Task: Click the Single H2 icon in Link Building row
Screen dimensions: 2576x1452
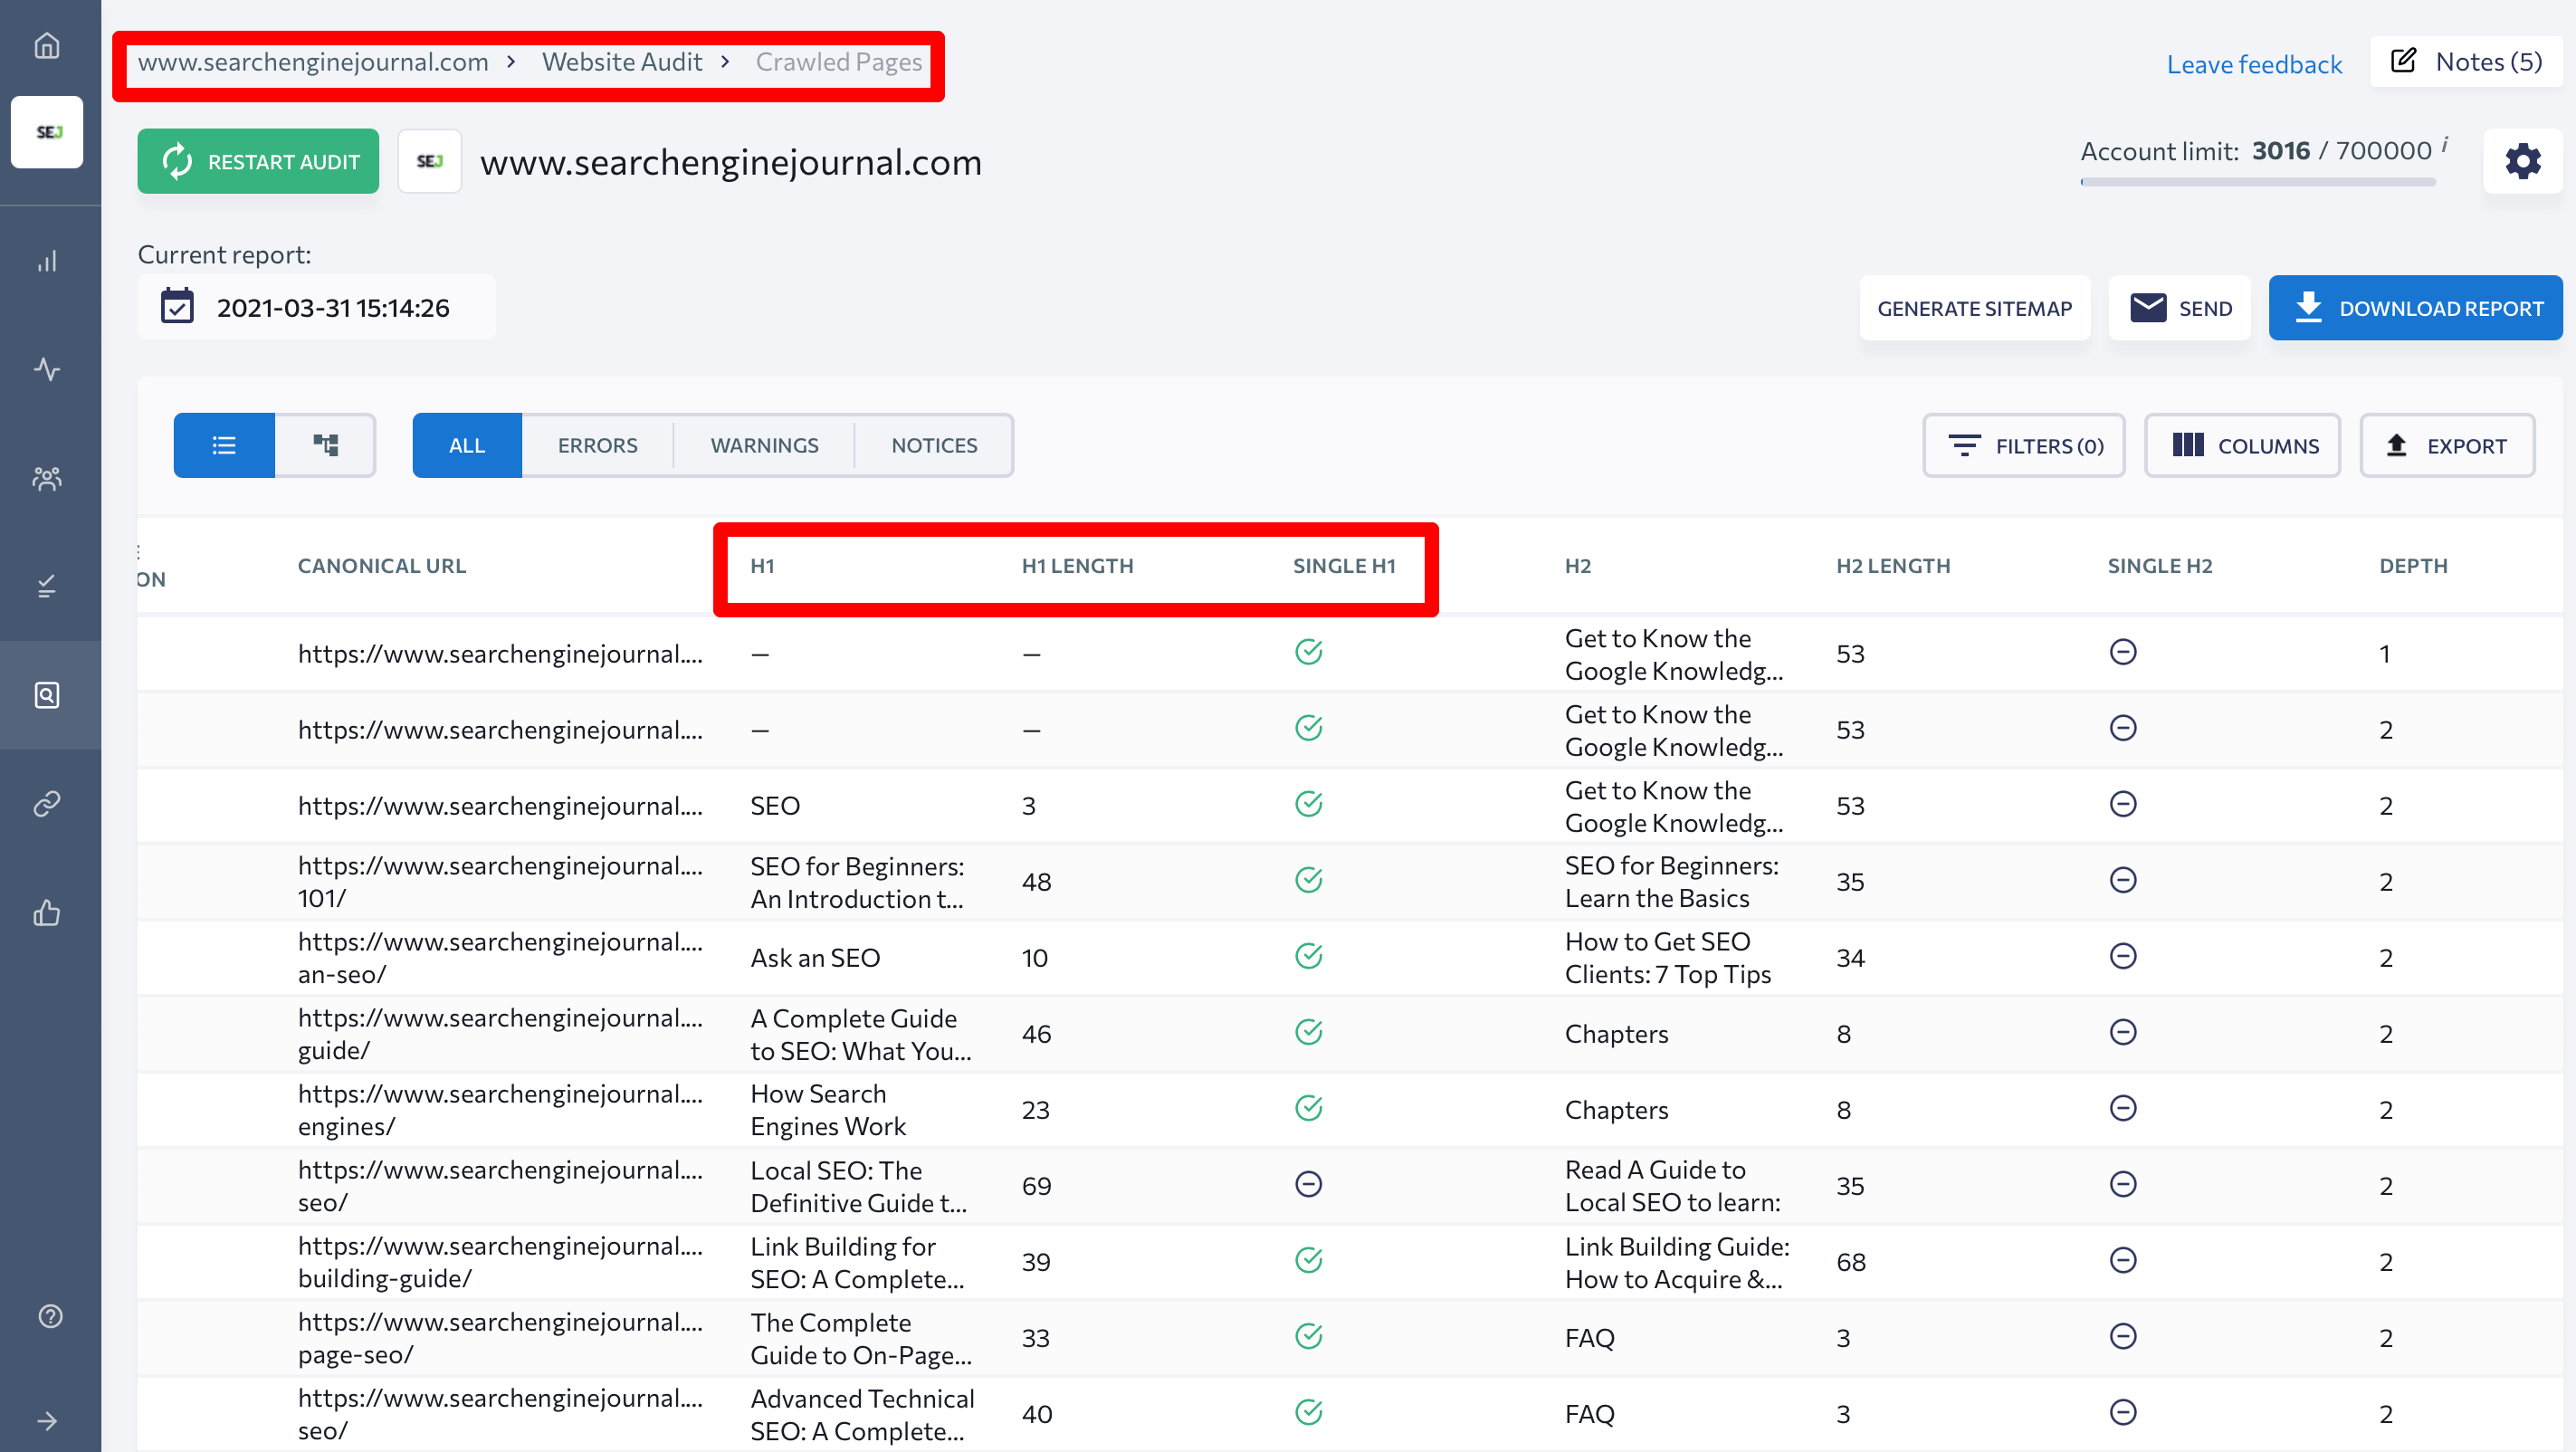Action: tap(2123, 1260)
